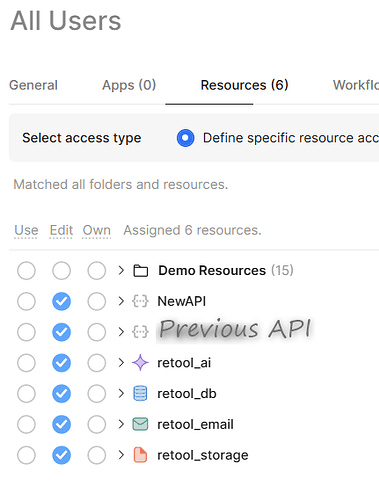Click the retool_db database icon

pyautogui.click(x=140, y=393)
